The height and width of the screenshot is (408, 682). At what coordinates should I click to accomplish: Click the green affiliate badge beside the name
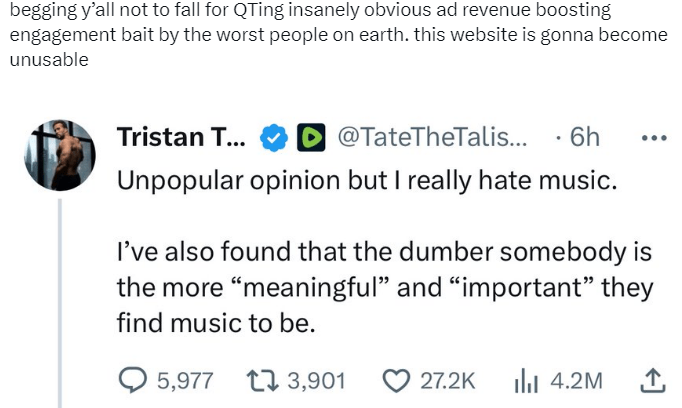pyautogui.click(x=312, y=137)
